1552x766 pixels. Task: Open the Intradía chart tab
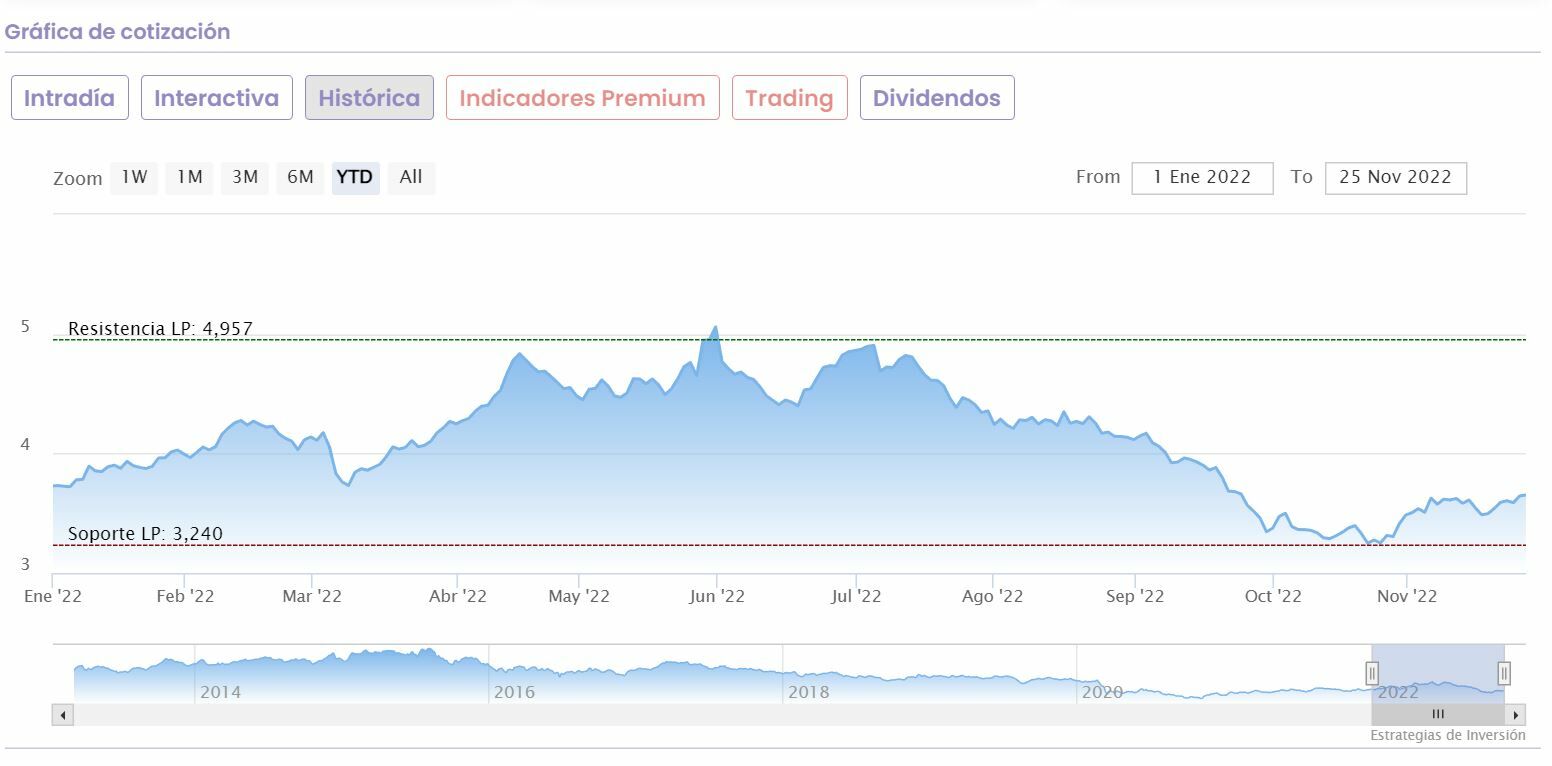(x=69, y=98)
